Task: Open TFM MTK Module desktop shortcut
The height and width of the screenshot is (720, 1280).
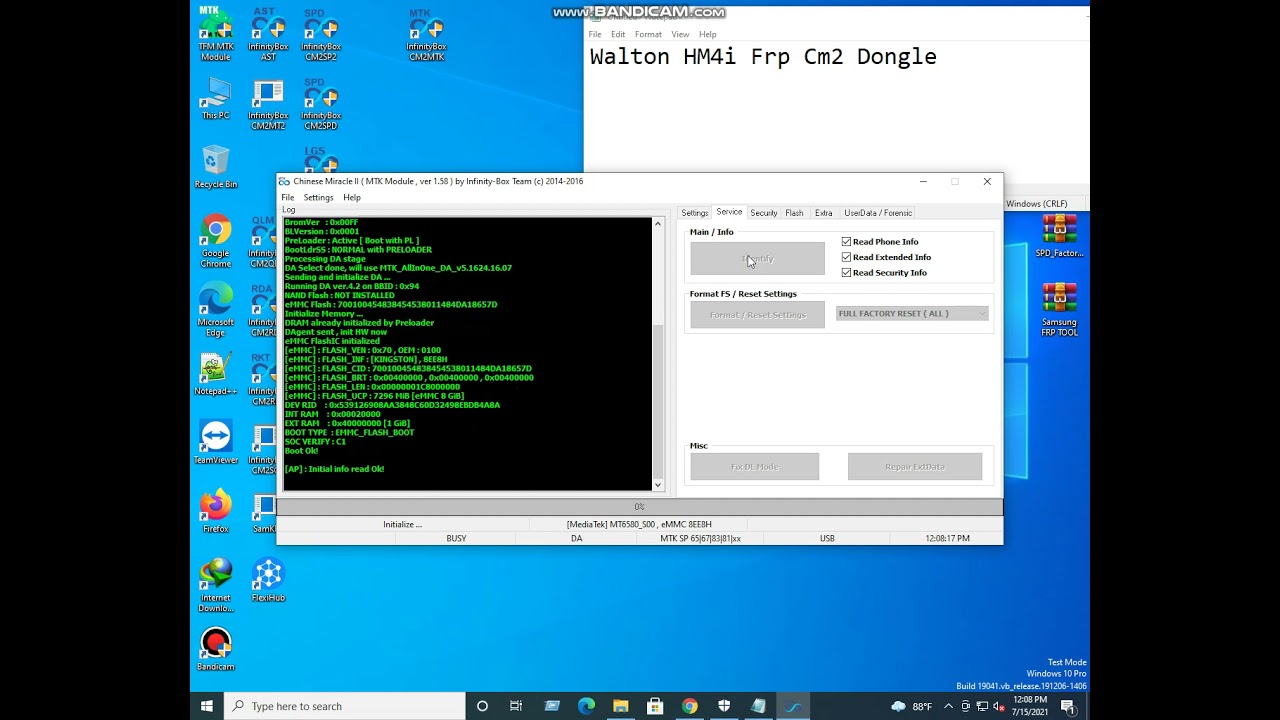Action: tap(215, 33)
